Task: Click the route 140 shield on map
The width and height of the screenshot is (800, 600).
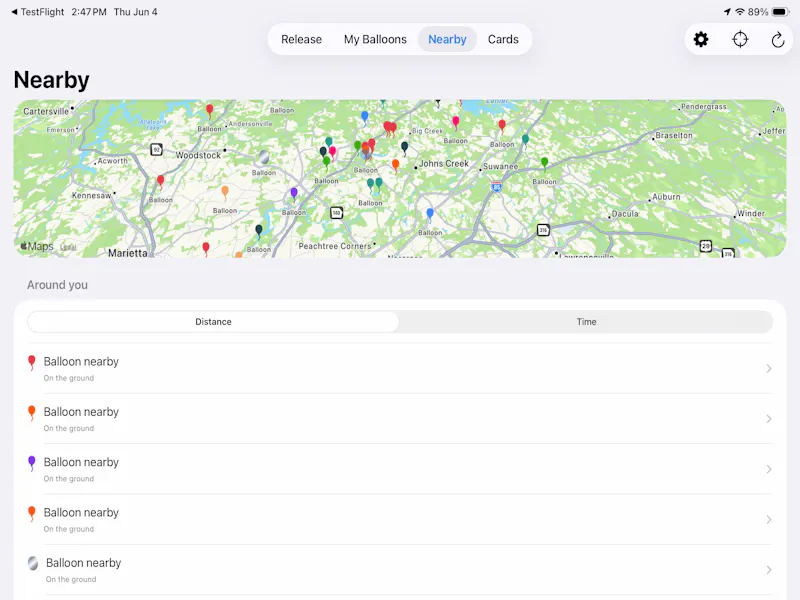Action: [x=336, y=212]
